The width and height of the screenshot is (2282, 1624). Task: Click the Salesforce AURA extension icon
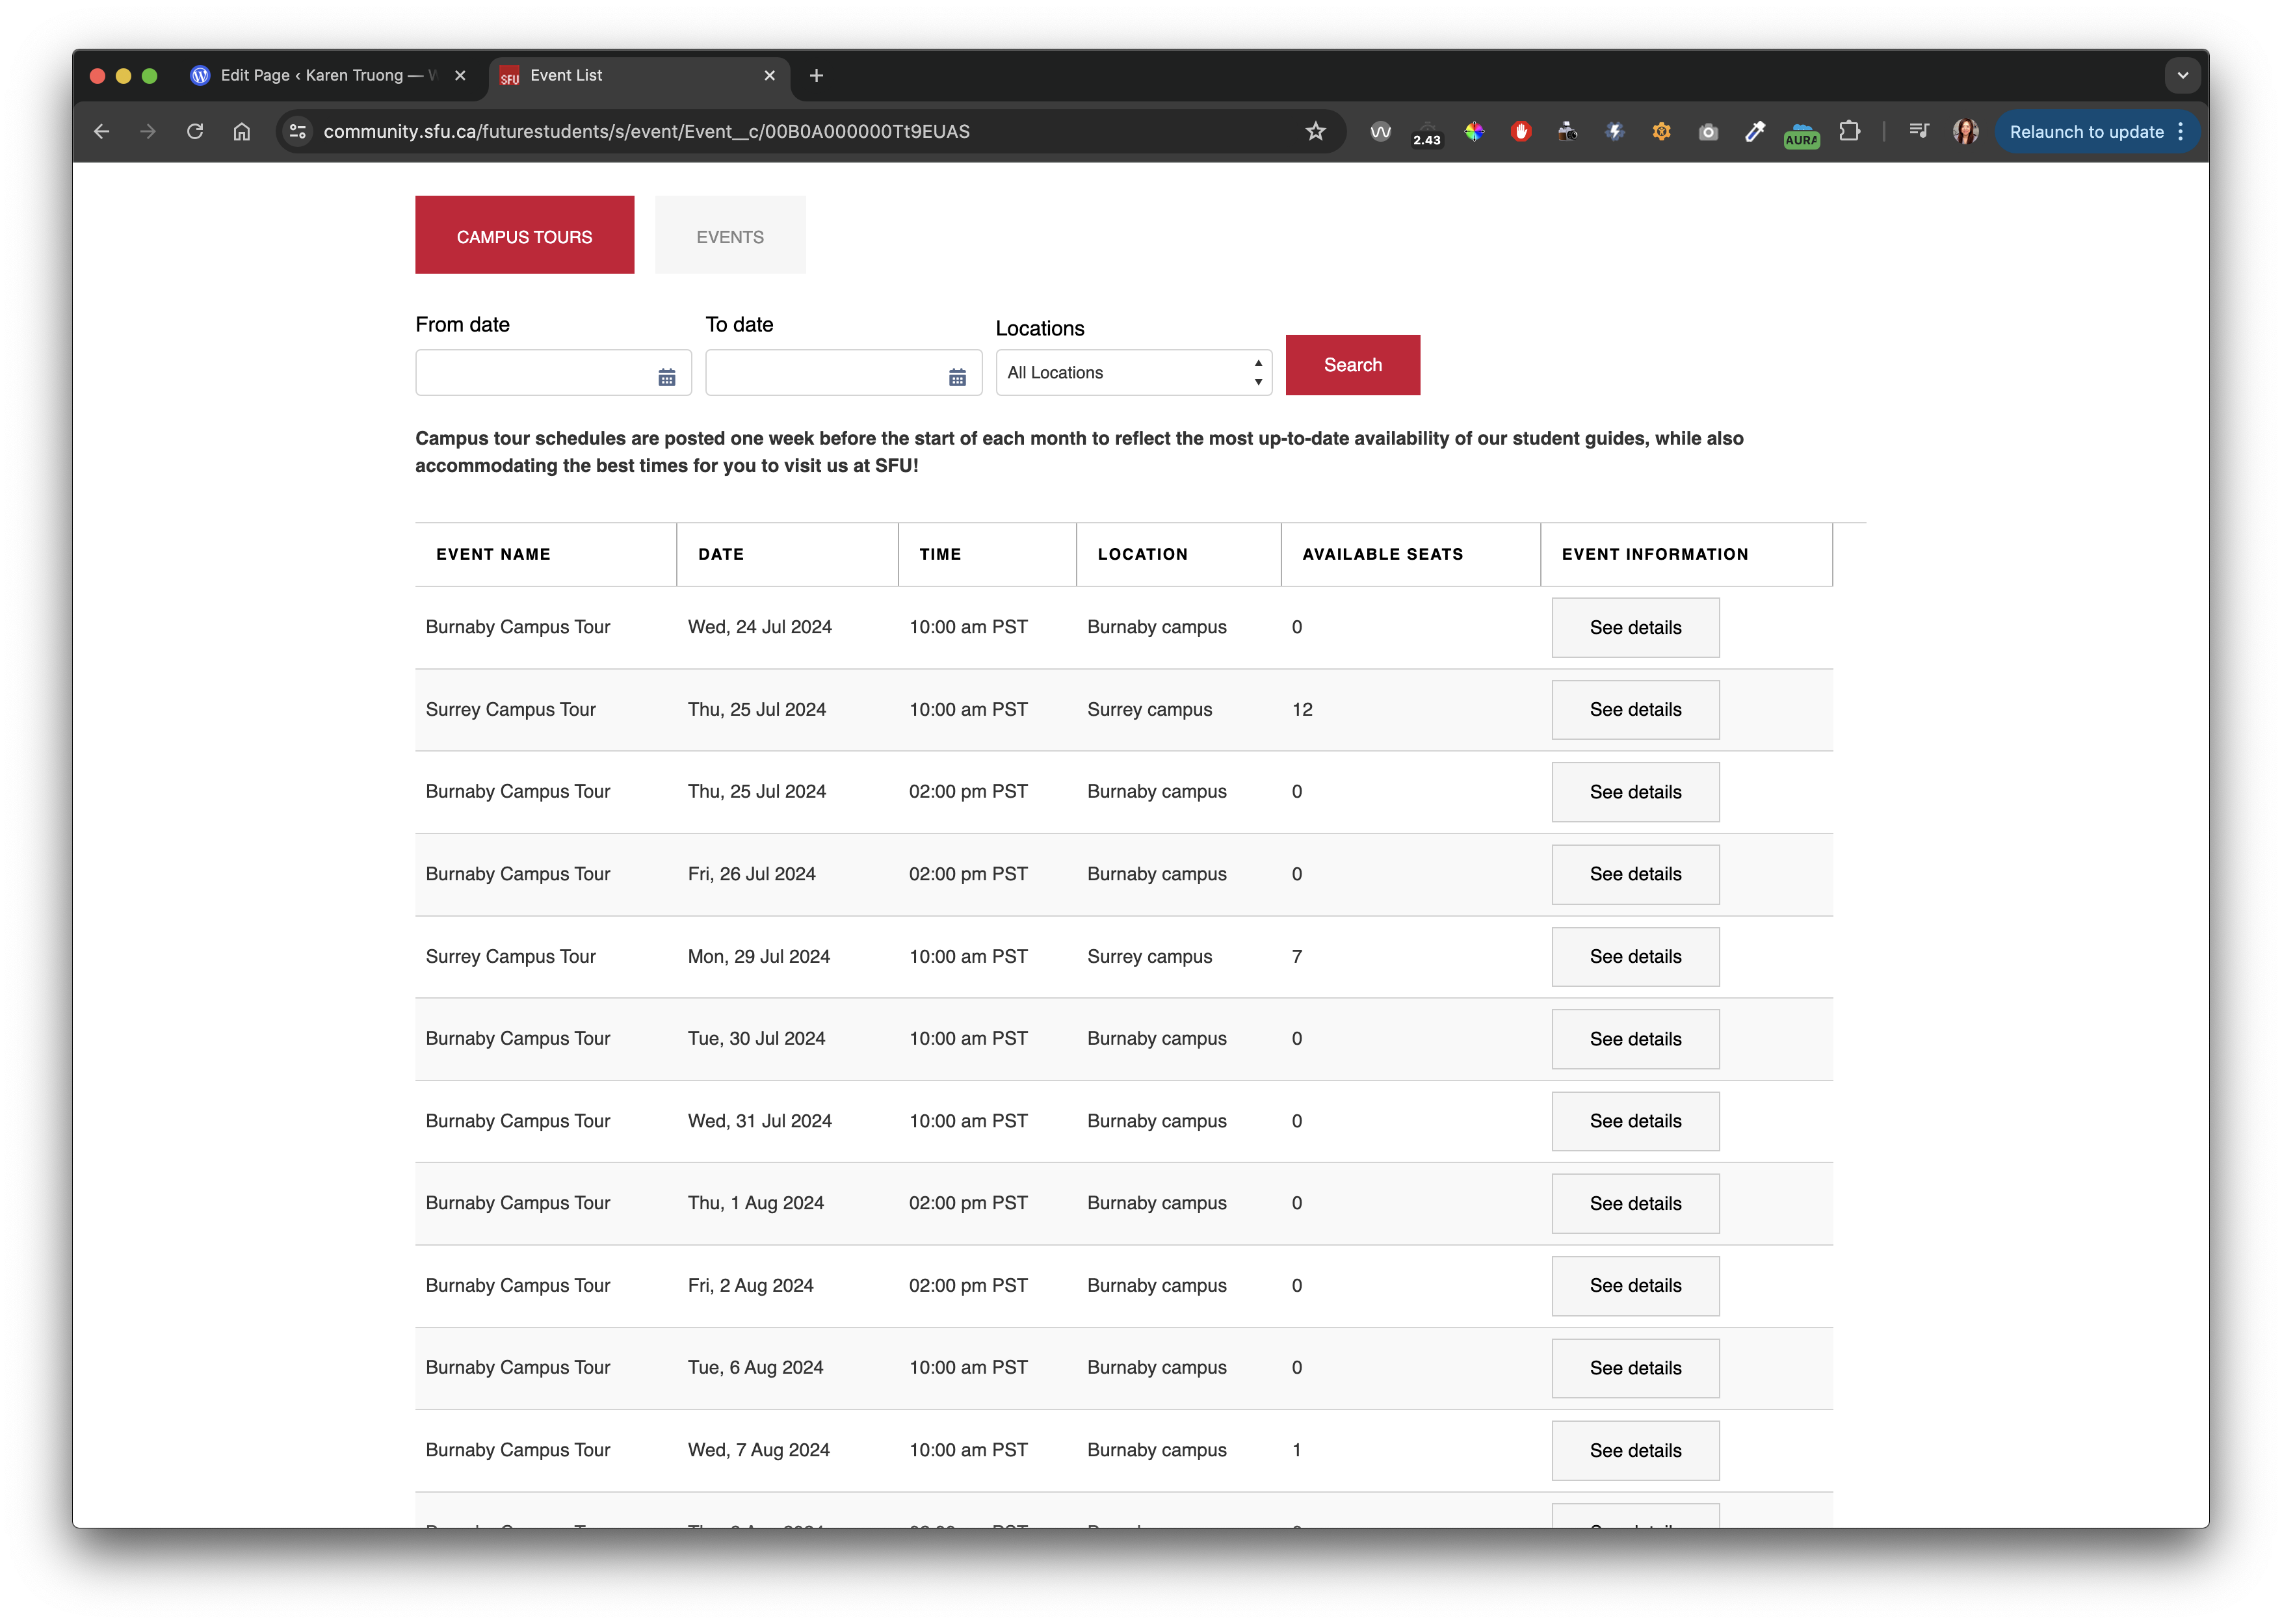point(1801,133)
